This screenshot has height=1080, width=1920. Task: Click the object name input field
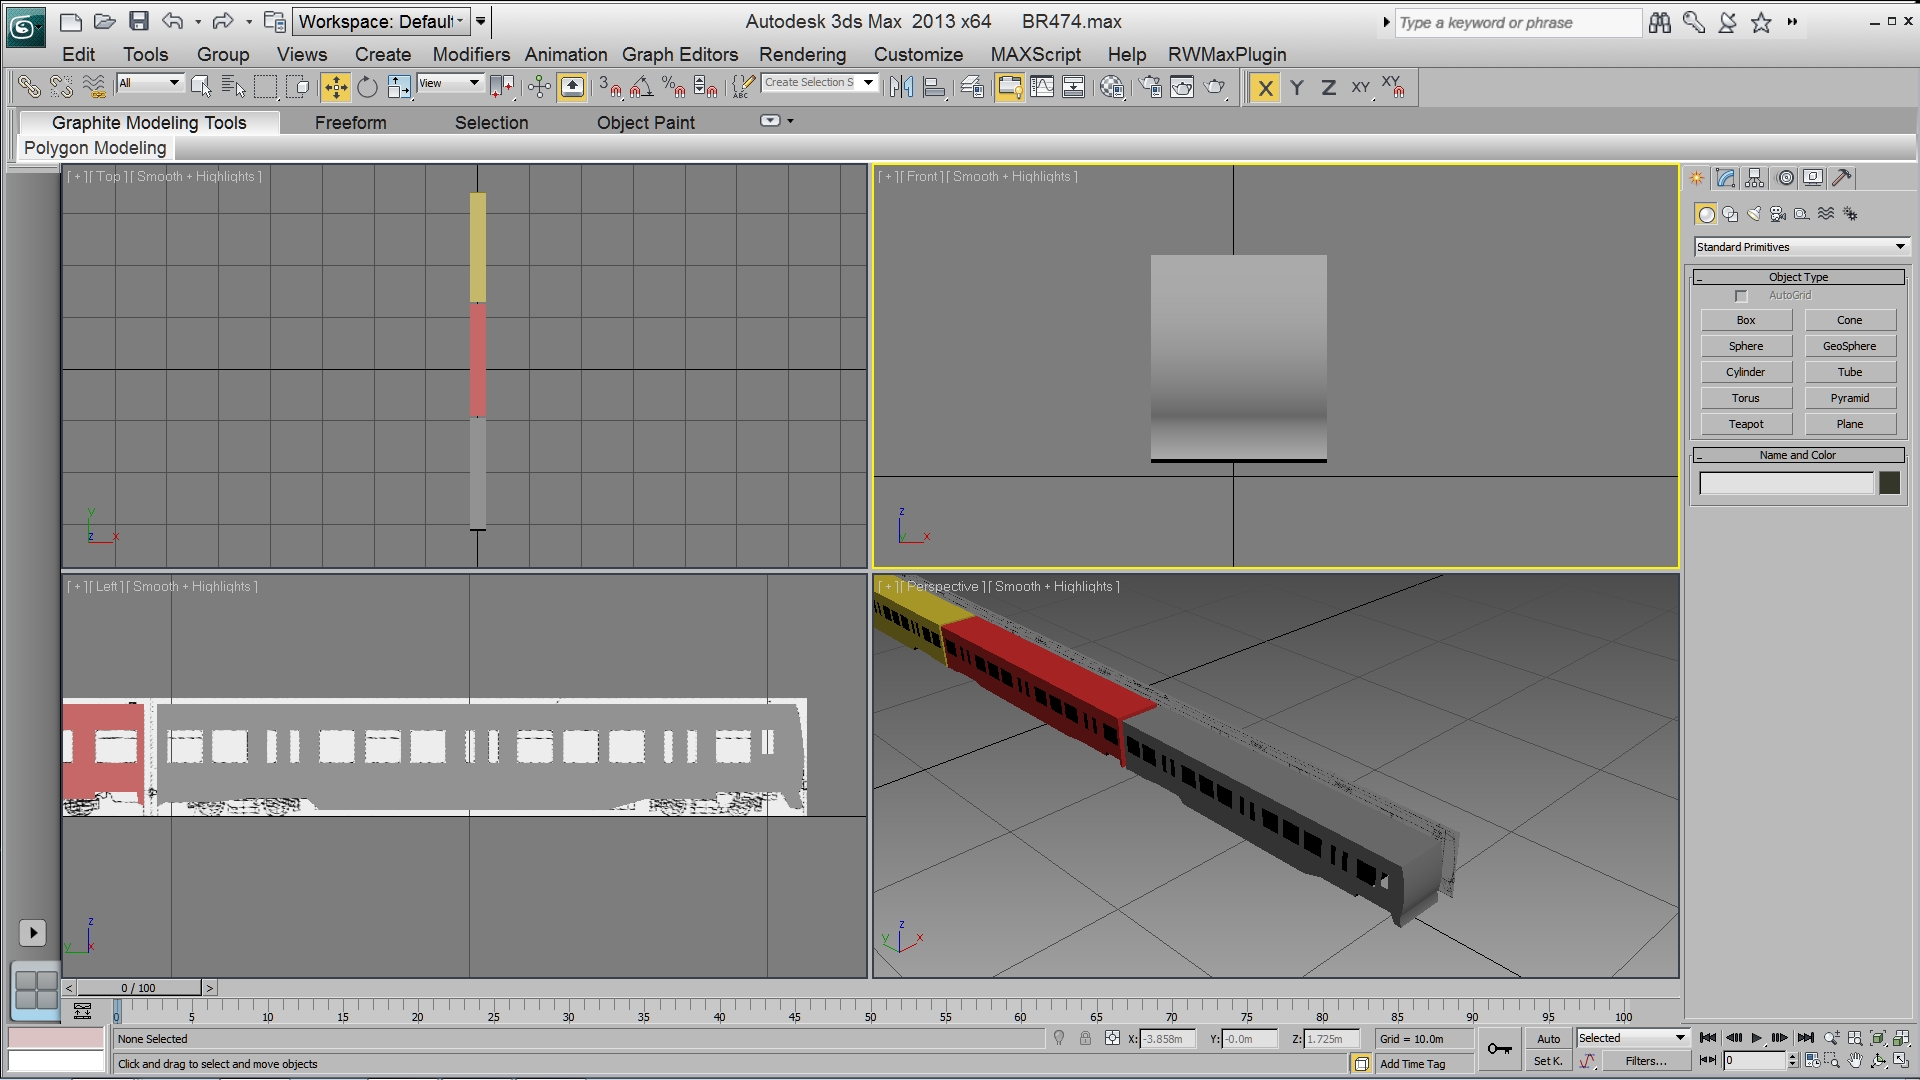[1786, 484]
